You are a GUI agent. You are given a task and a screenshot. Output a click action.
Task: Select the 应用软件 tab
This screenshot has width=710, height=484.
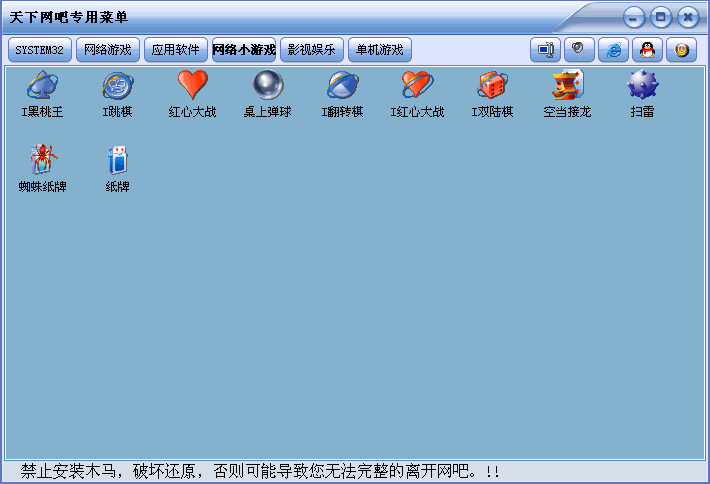pos(176,50)
